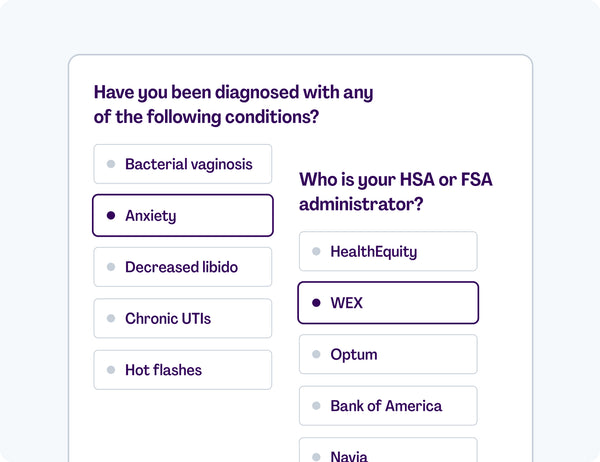Click the HSA or FSA administrator heading
Viewport: 600px width, 462px height.
396,192
